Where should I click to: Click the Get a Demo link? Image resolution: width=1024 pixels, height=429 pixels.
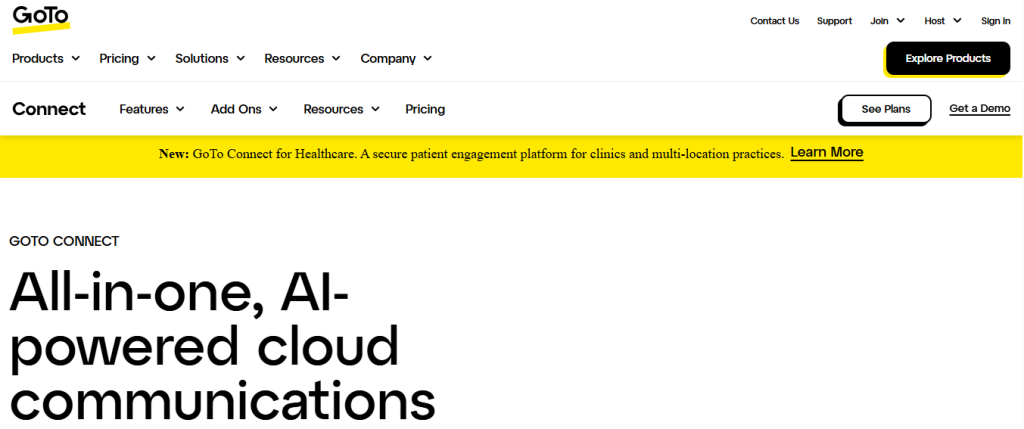click(x=980, y=108)
